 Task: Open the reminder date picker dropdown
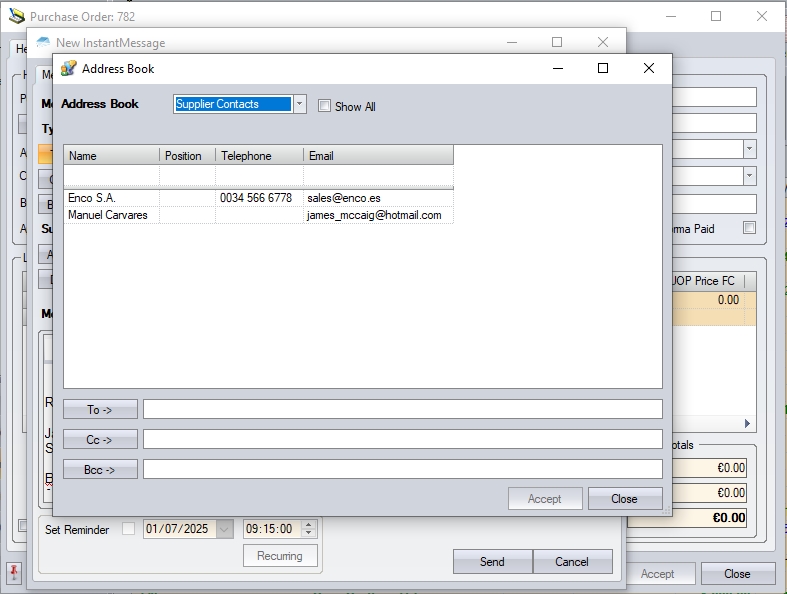(224, 529)
